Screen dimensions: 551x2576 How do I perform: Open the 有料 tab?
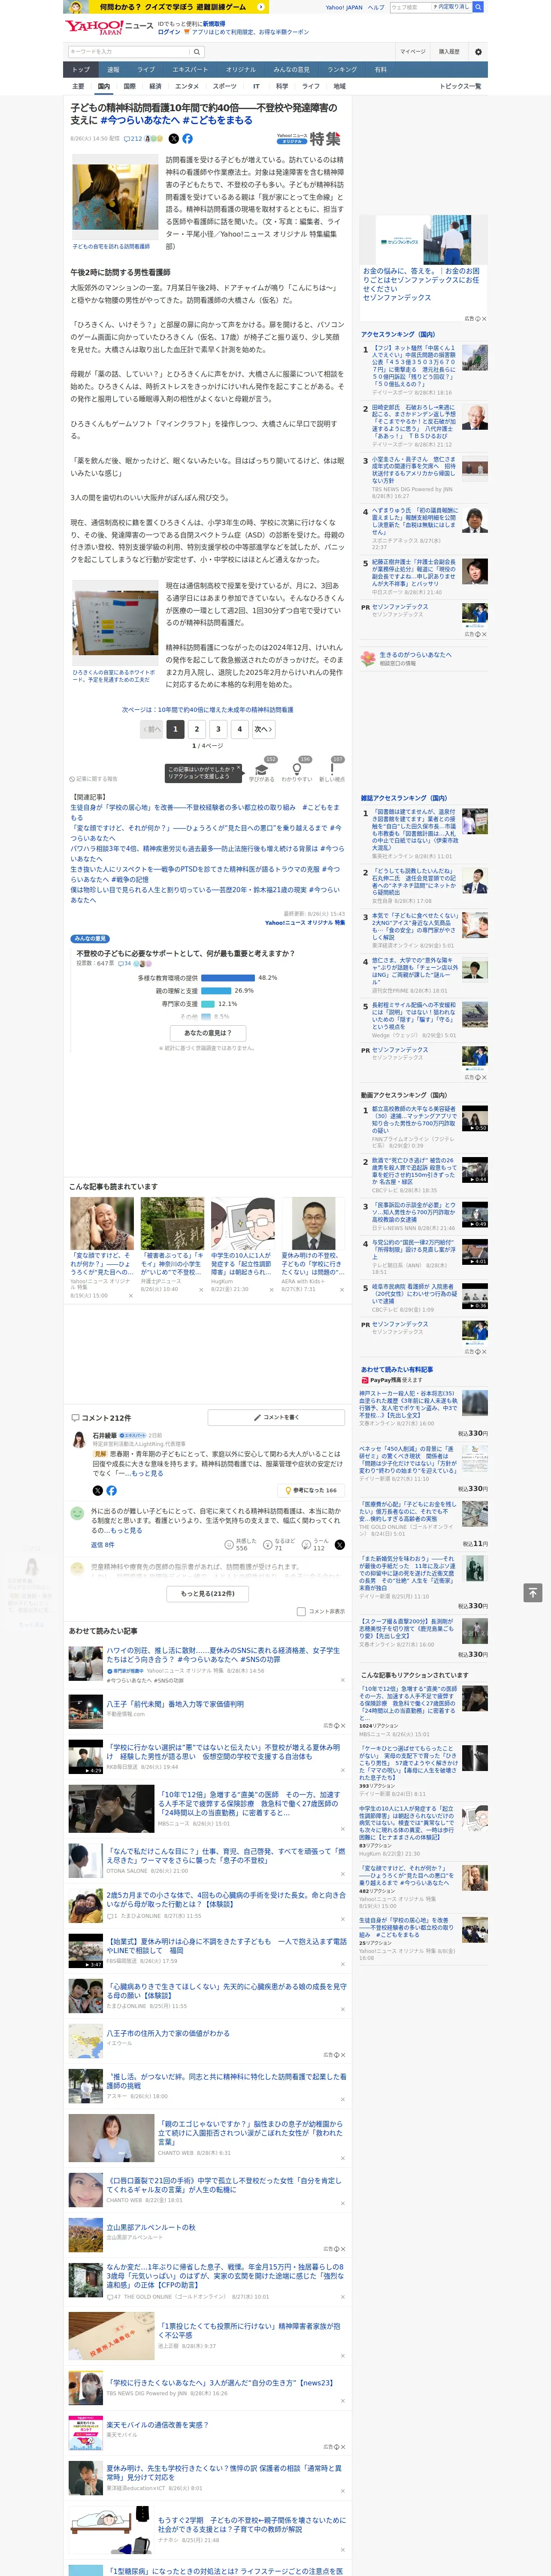[380, 69]
